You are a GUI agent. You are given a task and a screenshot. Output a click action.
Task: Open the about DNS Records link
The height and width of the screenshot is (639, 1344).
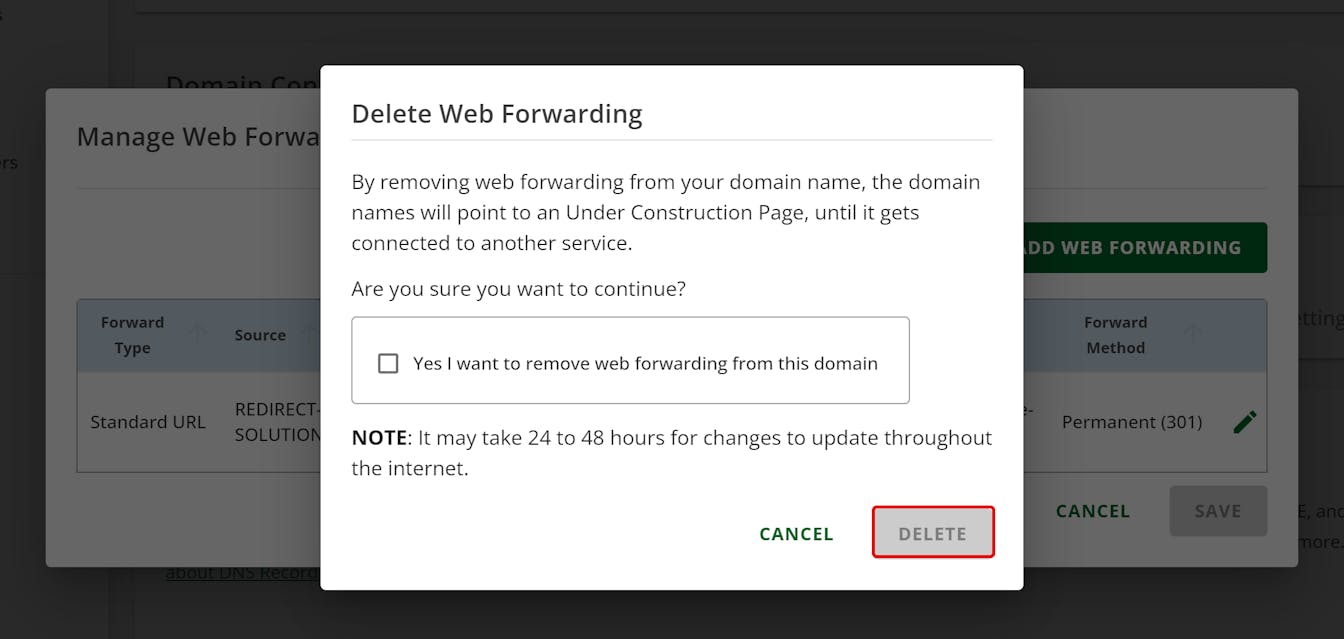[242, 573]
